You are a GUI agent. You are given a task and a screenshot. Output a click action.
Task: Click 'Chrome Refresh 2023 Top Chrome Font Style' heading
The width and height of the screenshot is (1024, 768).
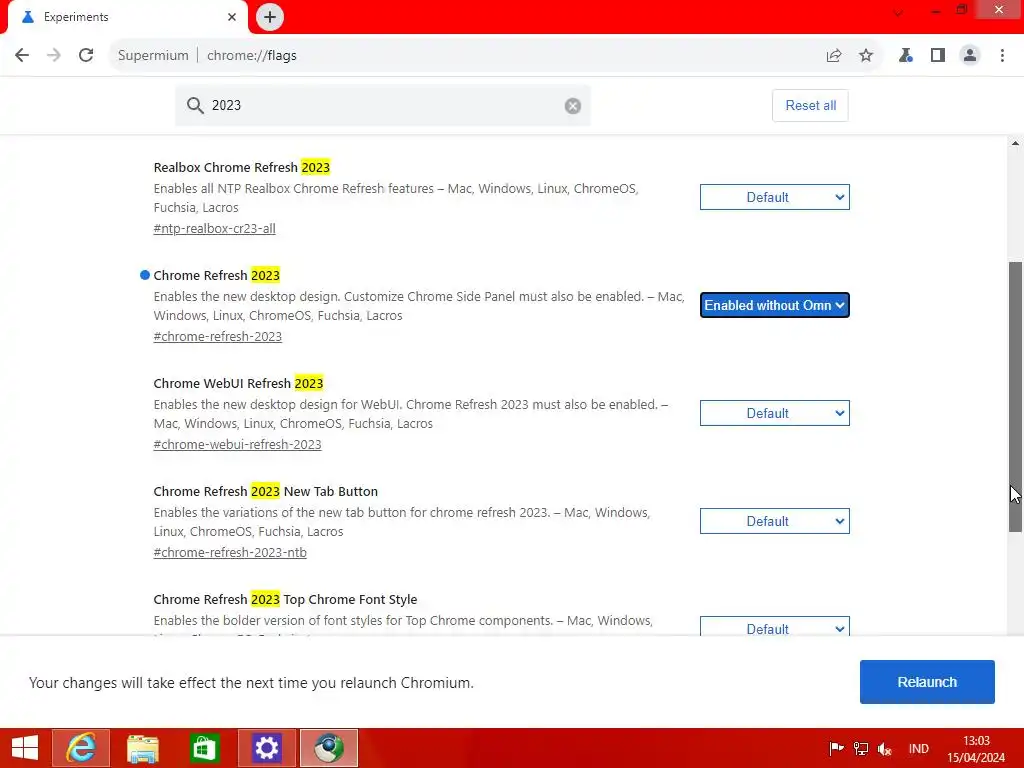pyautogui.click(x=285, y=600)
